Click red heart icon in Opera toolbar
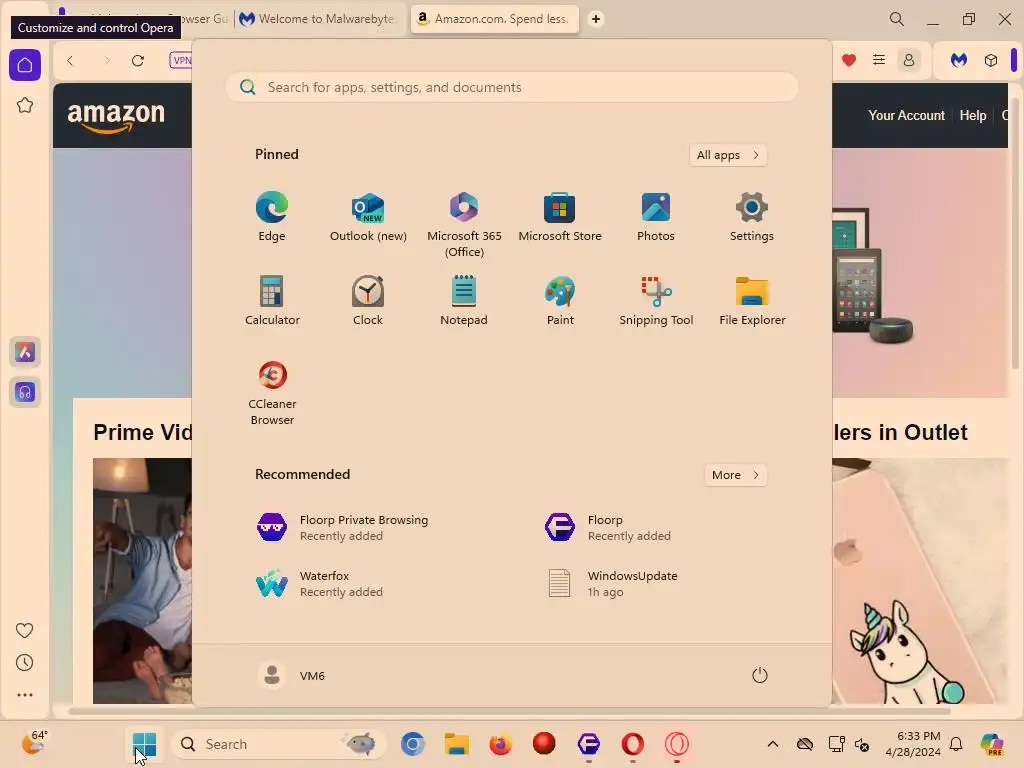The width and height of the screenshot is (1024, 768). [x=848, y=61]
